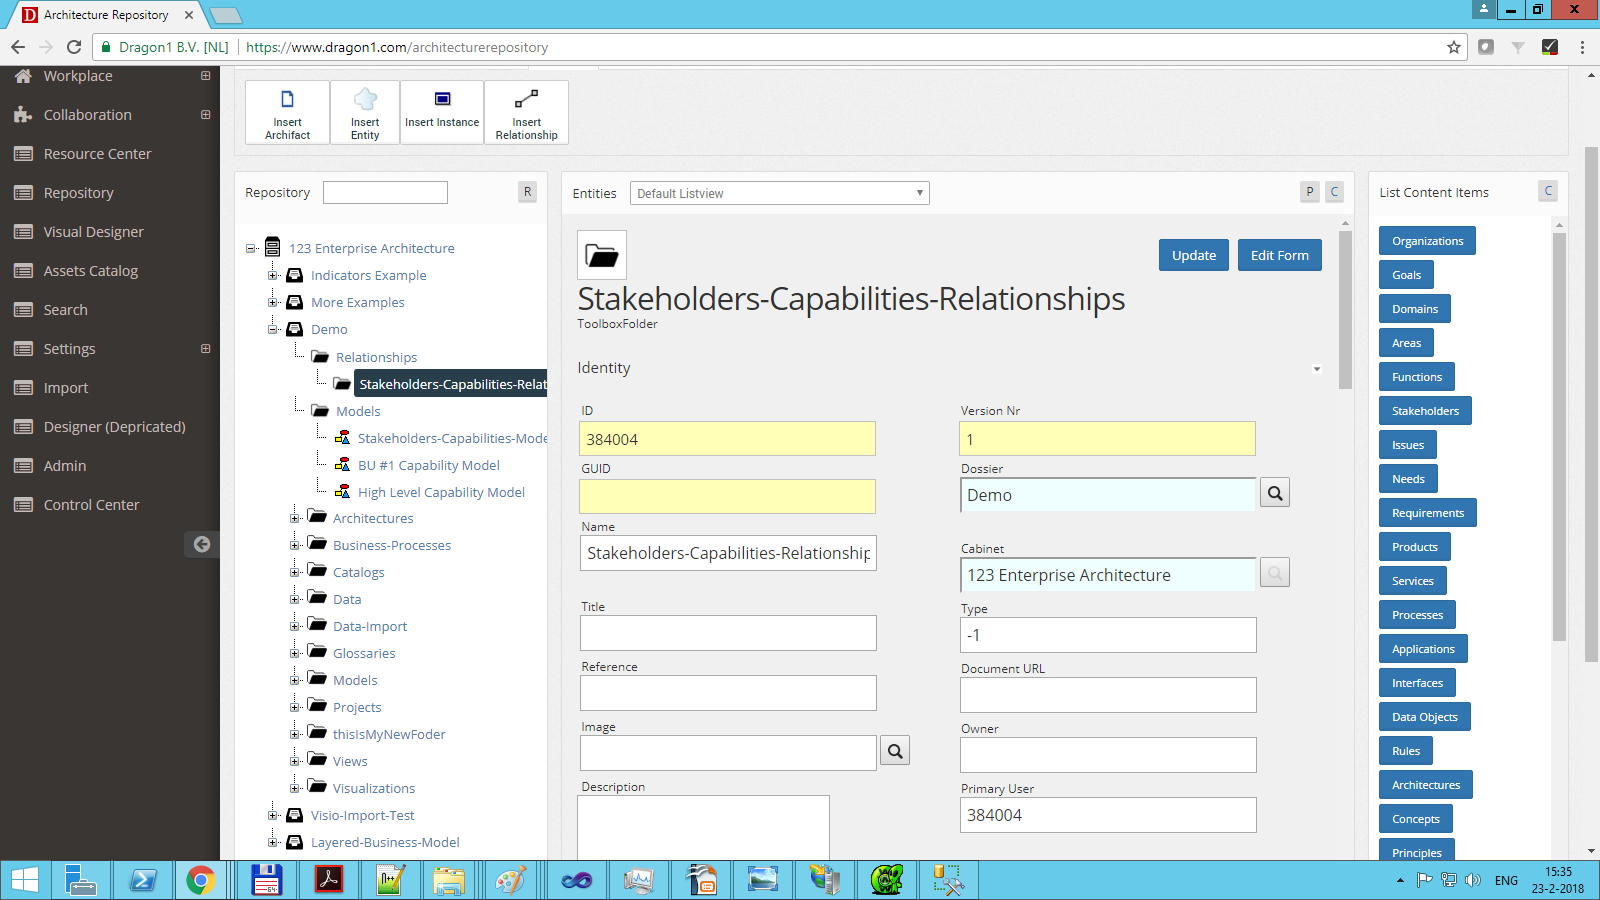This screenshot has height=900, width=1600.
Task: Click the Stakeholders content item button
Action: point(1425,411)
